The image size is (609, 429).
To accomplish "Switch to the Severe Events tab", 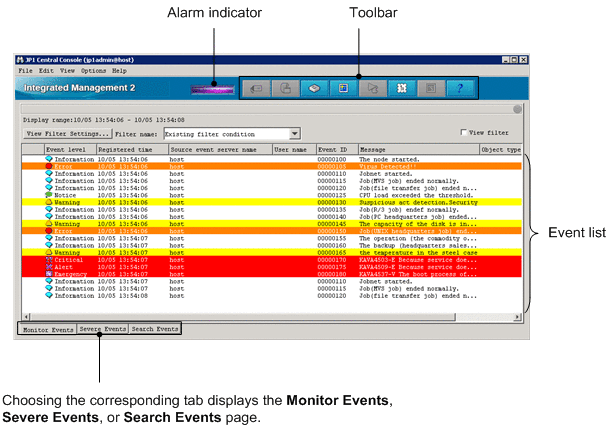I will click(103, 328).
